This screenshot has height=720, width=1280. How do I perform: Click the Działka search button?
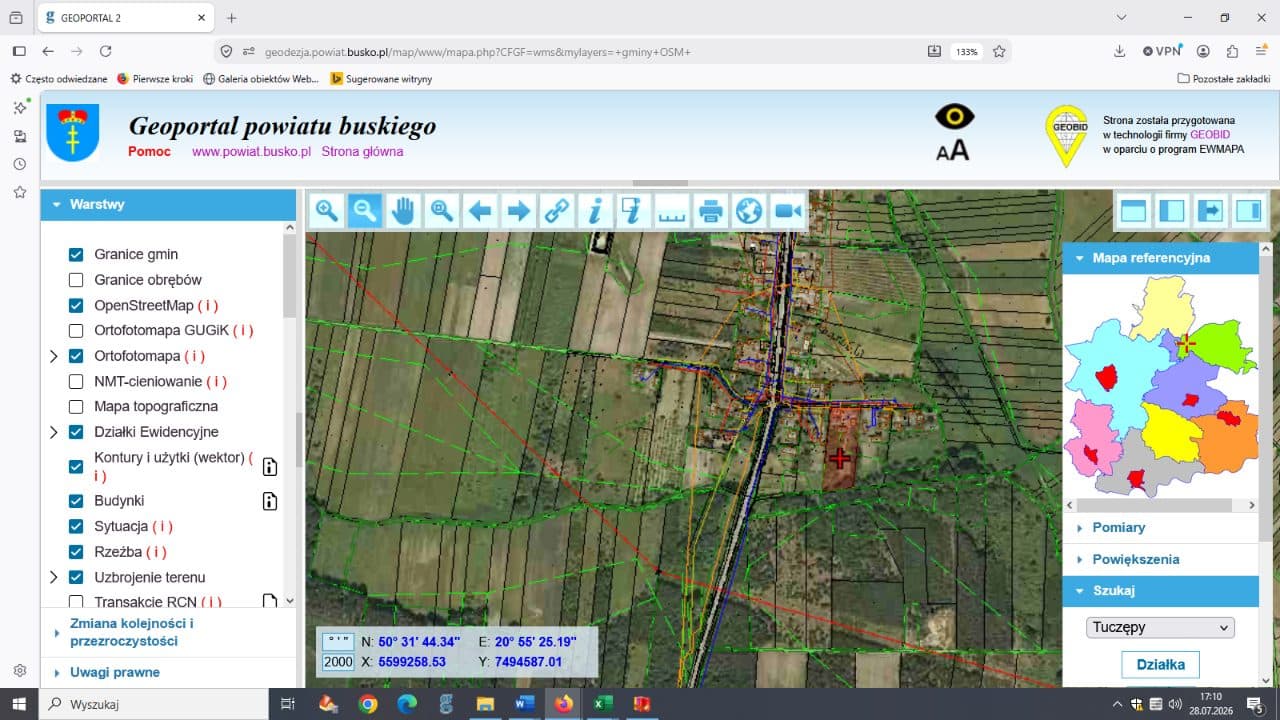pyautogui.click(x=1160, y=664)
